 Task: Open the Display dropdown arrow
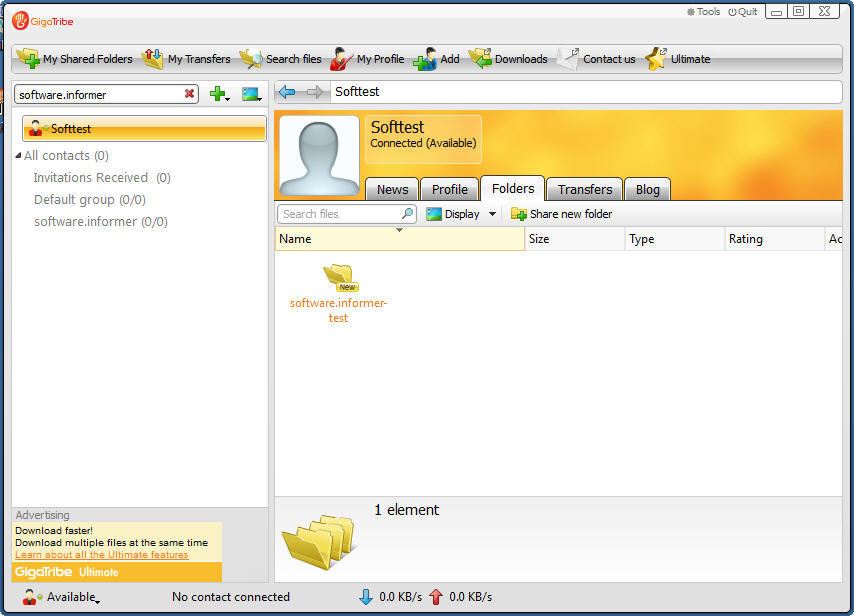point(492,214)
